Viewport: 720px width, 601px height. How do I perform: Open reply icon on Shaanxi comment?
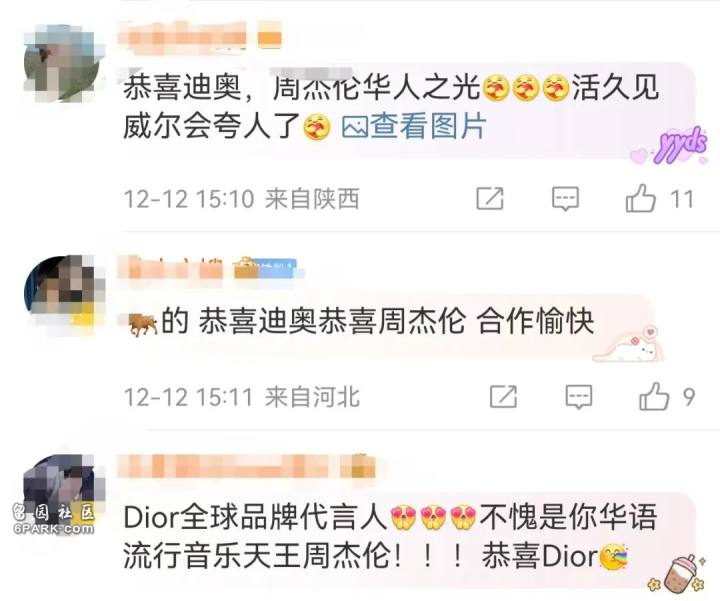565,198
